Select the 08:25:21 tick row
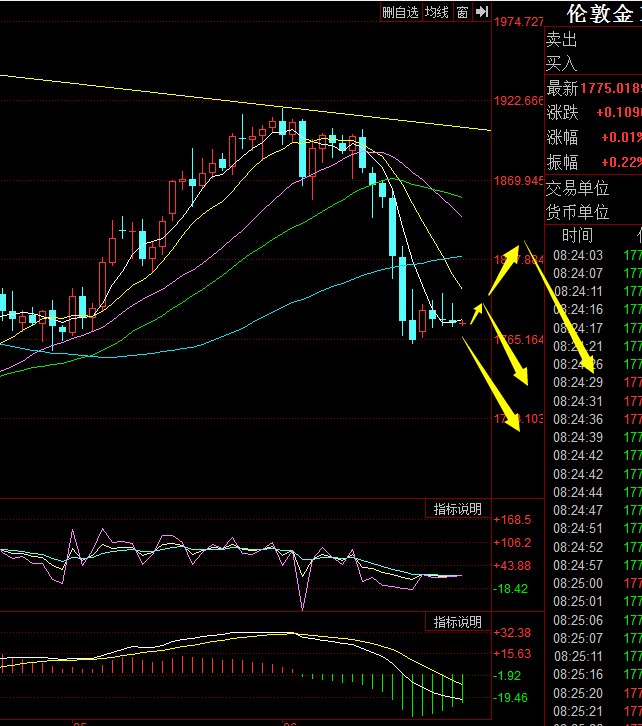Image resolution: width=642 pixels, height=726 pixels. tap(594, 711)
